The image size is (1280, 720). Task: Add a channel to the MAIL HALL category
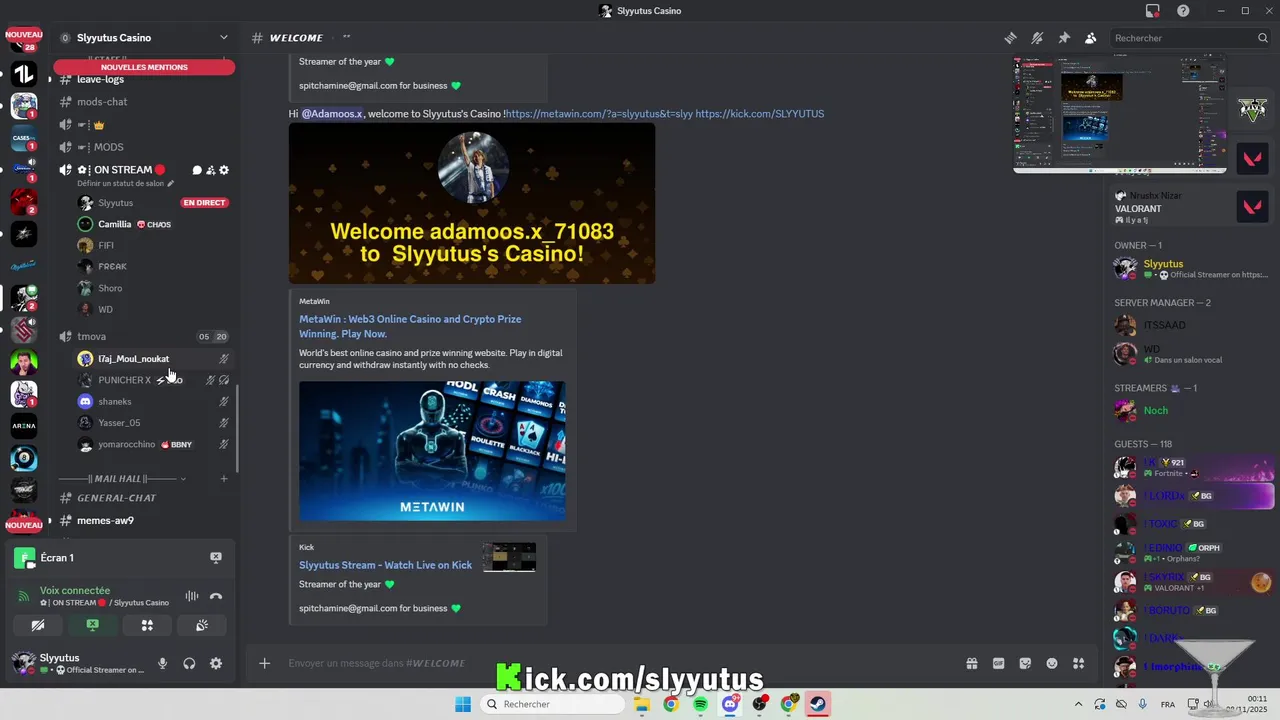coord(224,479)
